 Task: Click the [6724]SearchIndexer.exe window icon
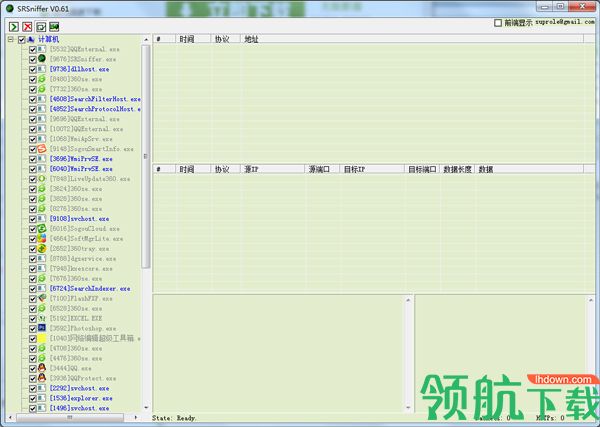pos(42,288)
